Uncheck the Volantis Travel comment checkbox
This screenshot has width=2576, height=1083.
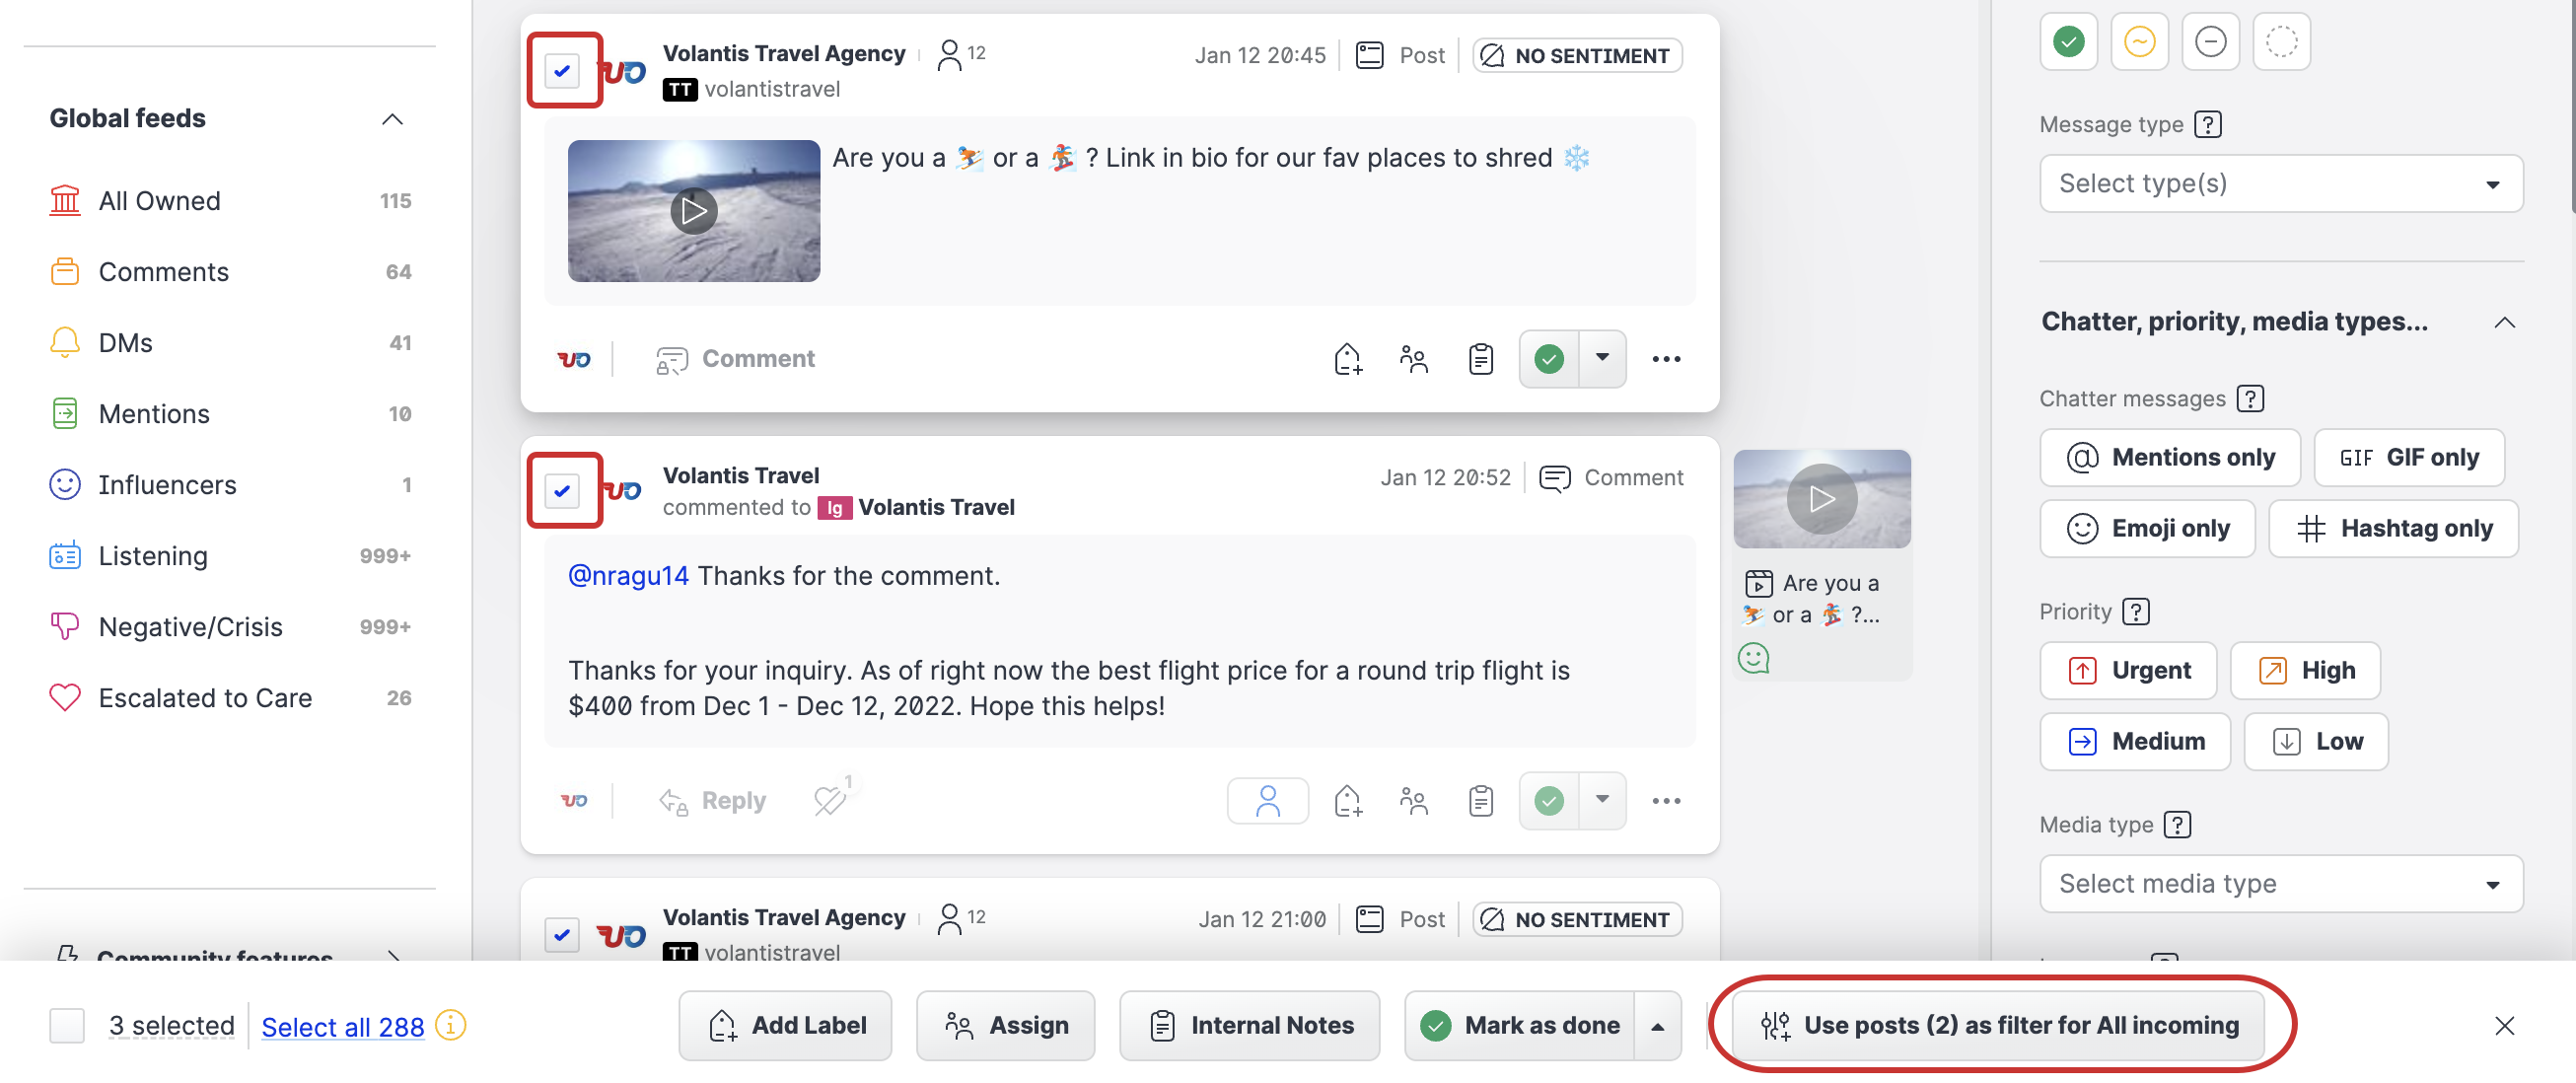coord(563,491)
